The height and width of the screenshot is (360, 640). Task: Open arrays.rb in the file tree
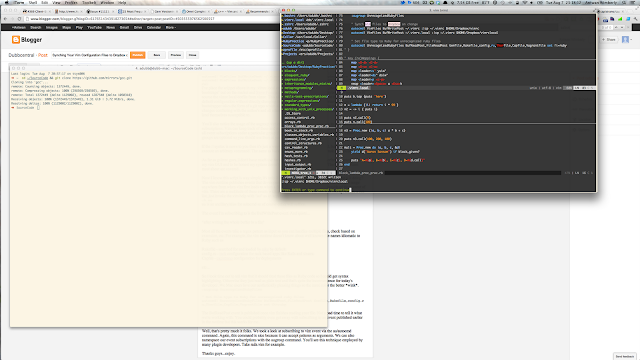point(292,122)
